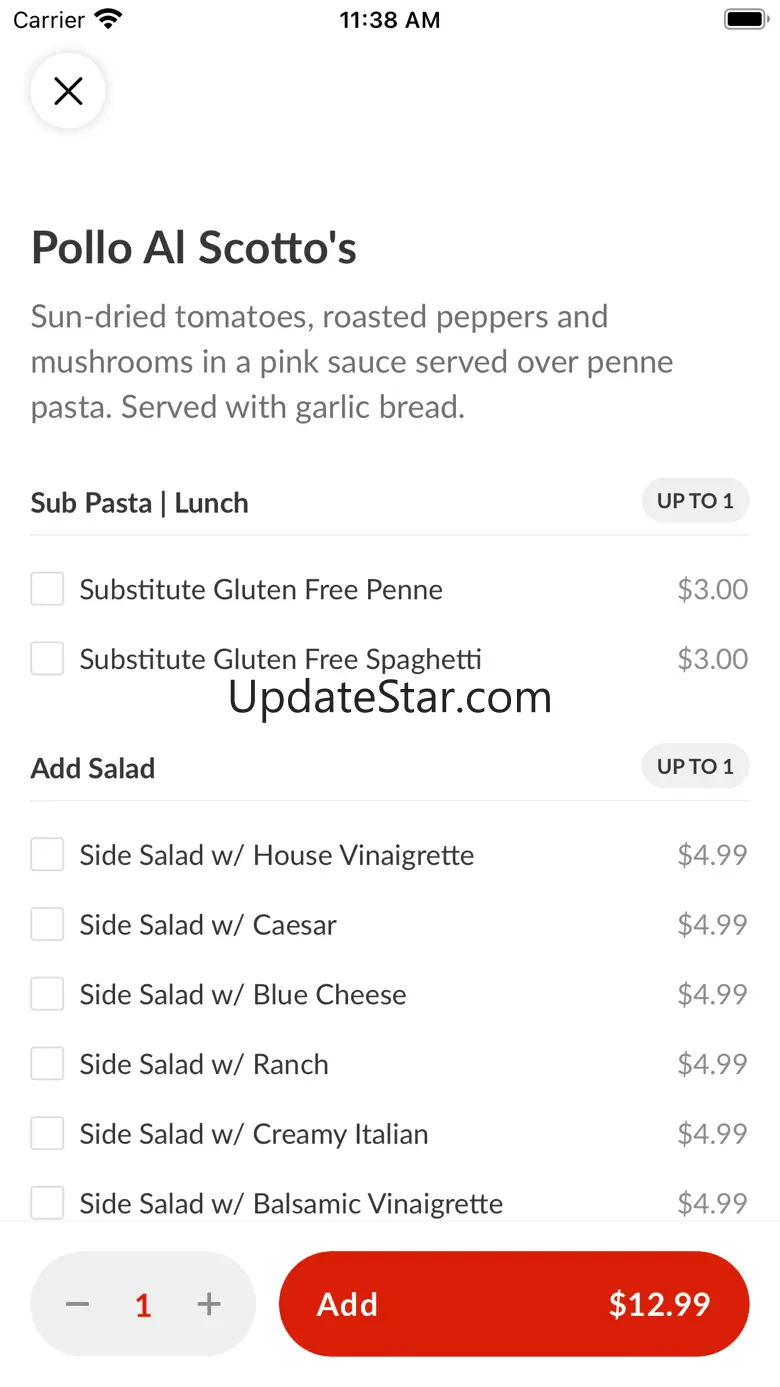Tap the quantity number 1
The image size is (780, 1387).
click(x=143, y=1305)
